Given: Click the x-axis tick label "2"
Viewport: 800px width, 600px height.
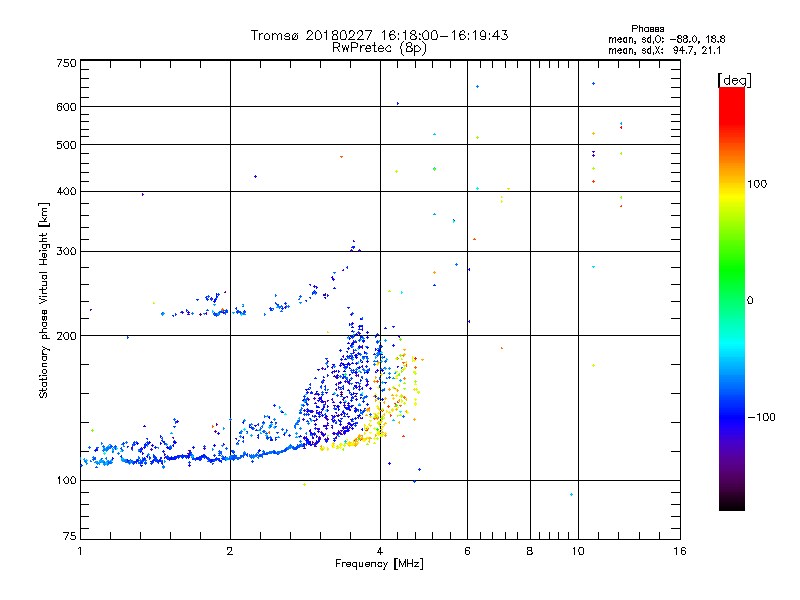Looking at the screenshot, I should pyautogui.click(x=230, y=551).
